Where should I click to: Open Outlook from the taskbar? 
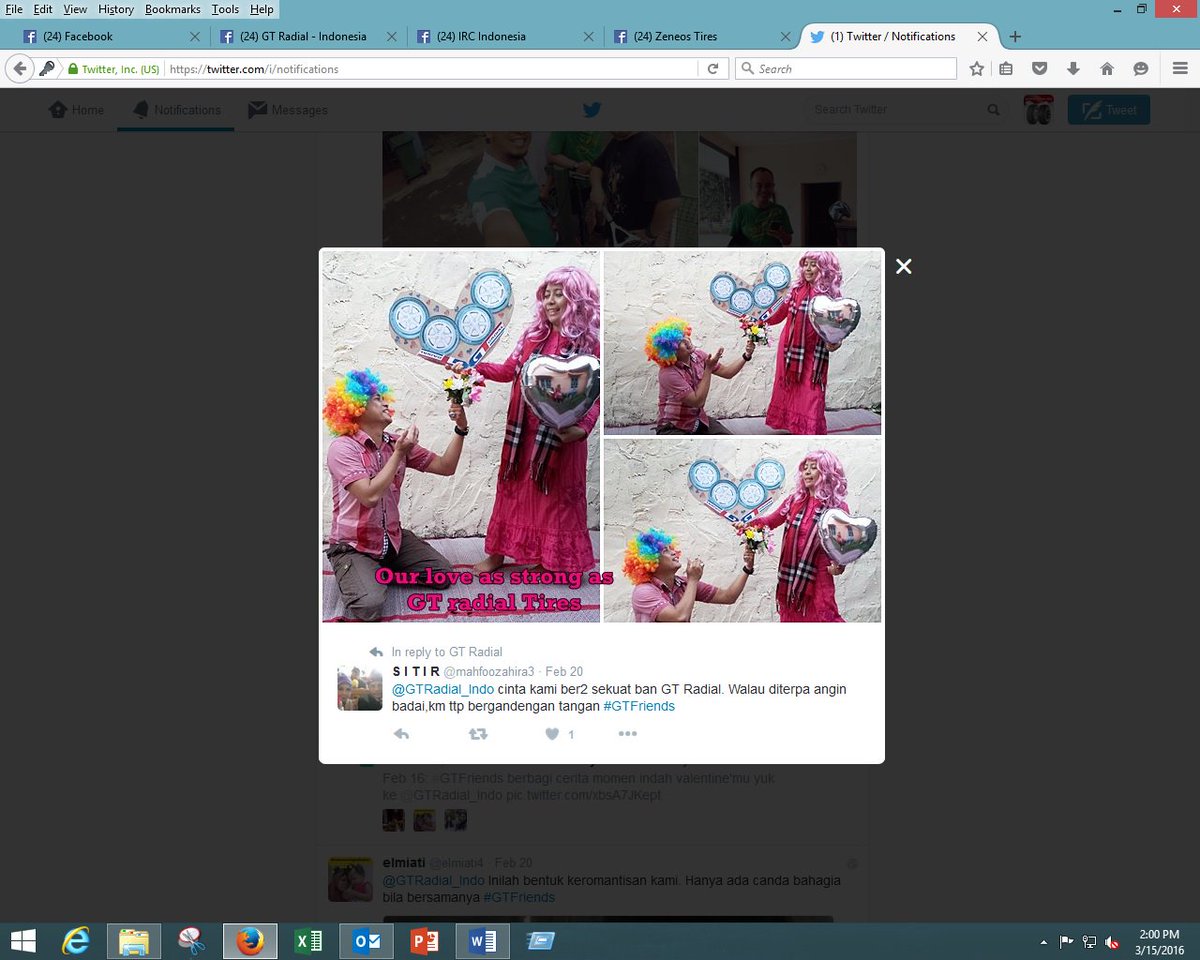366,941
